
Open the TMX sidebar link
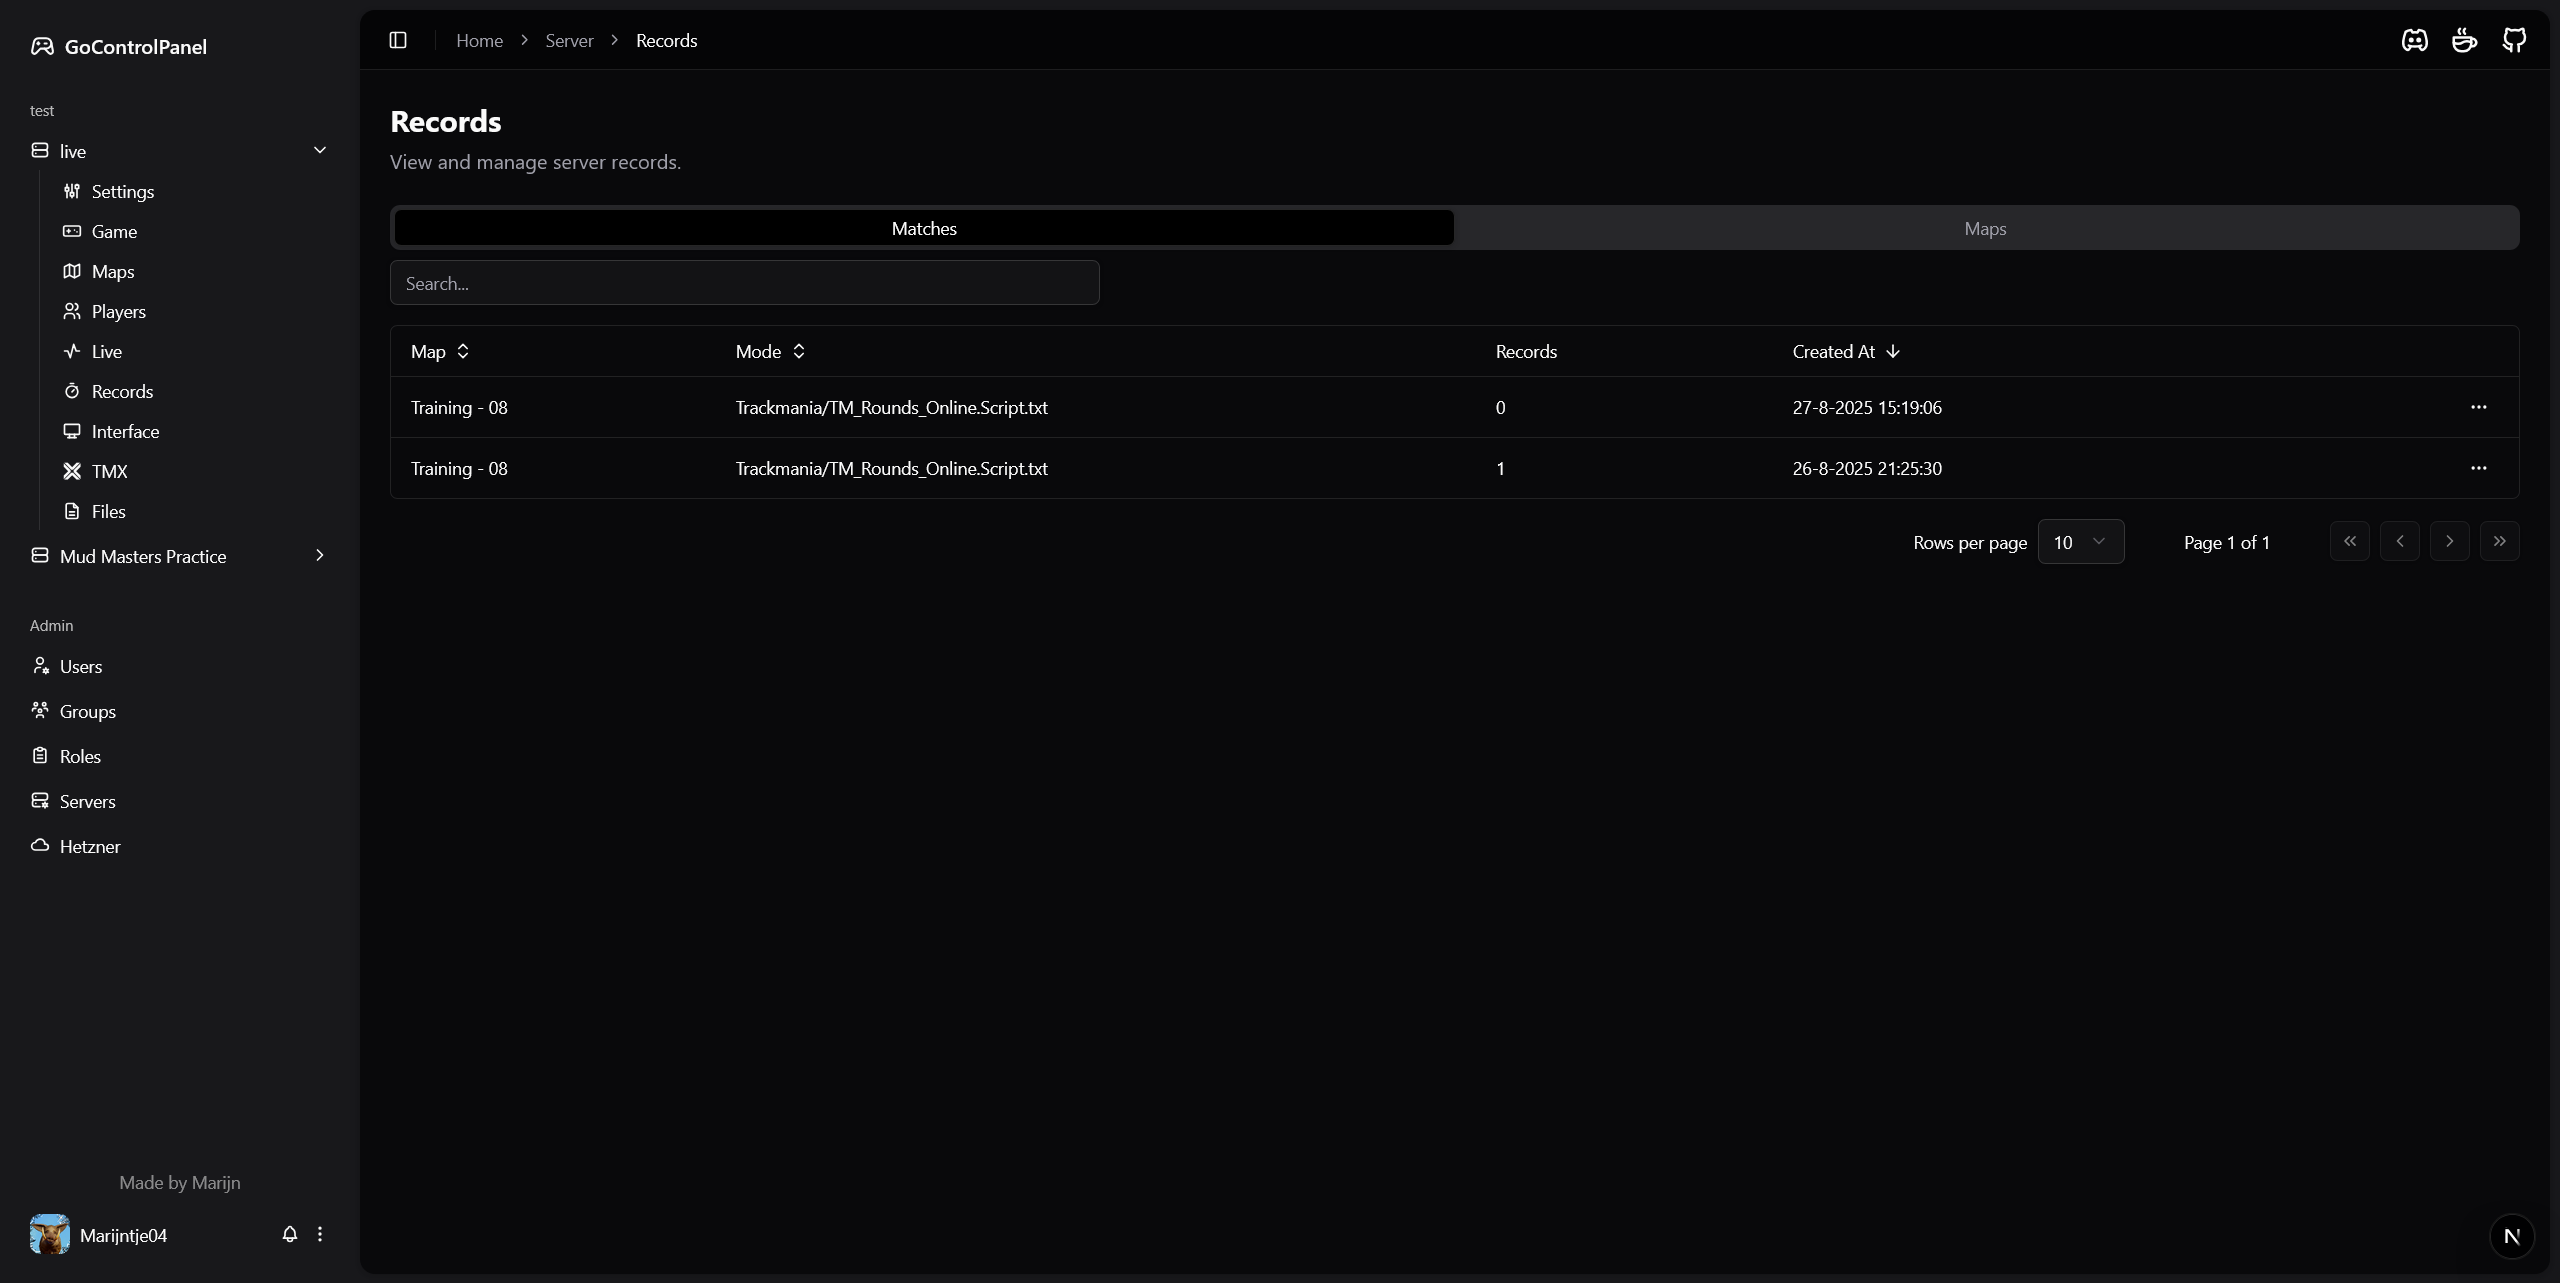pos(109,471)
